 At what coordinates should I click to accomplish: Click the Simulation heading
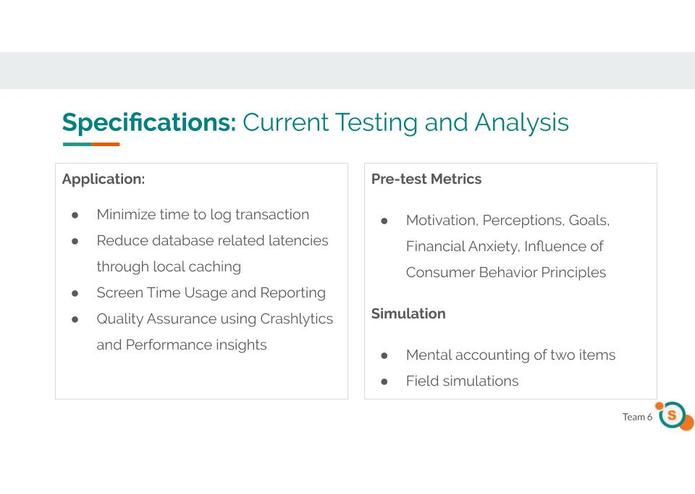point(408,314)
